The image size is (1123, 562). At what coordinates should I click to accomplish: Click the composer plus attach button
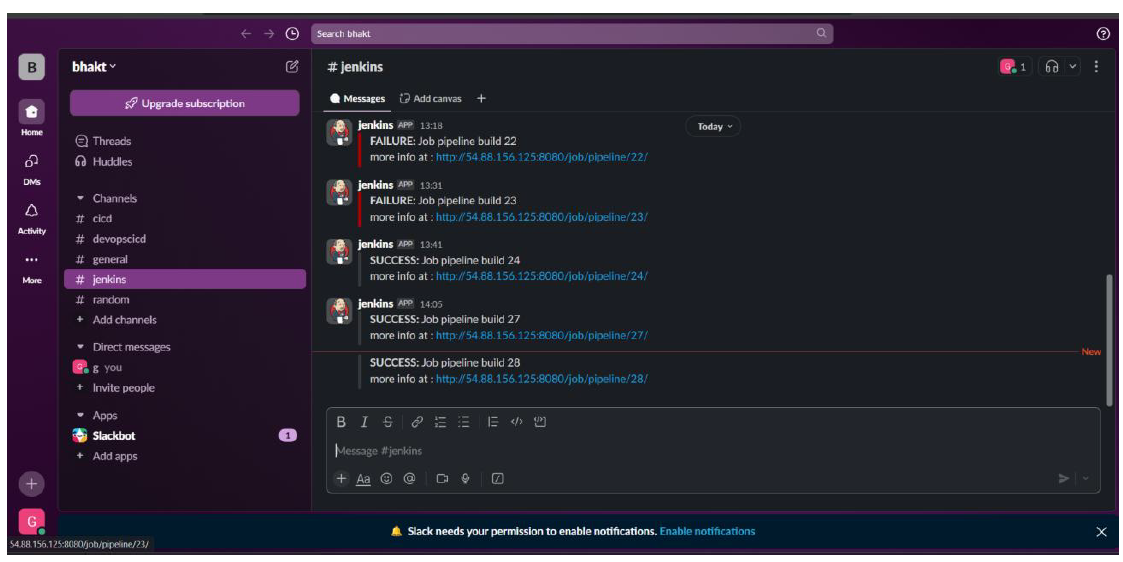tap(341, 479)
